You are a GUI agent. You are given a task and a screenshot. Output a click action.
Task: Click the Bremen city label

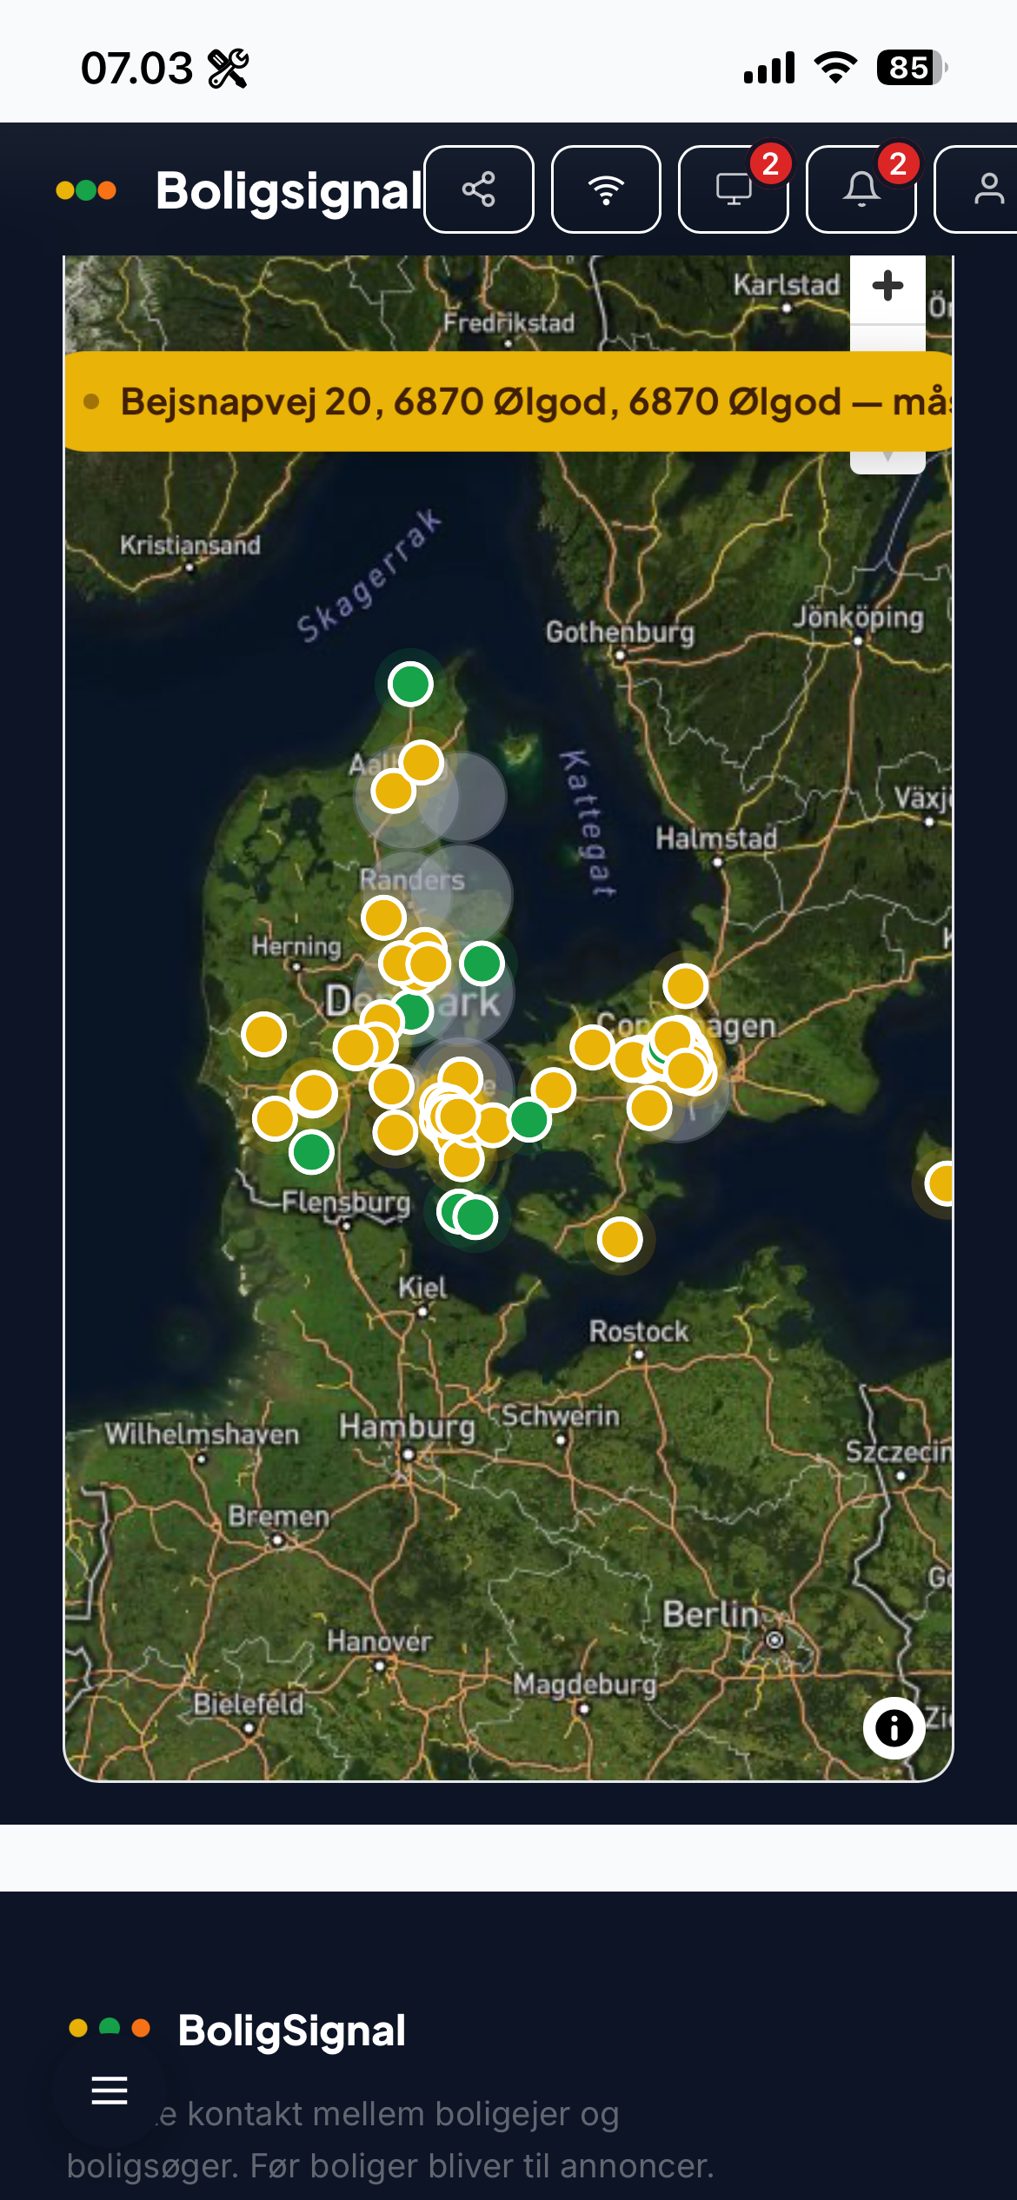[278, 1516]
